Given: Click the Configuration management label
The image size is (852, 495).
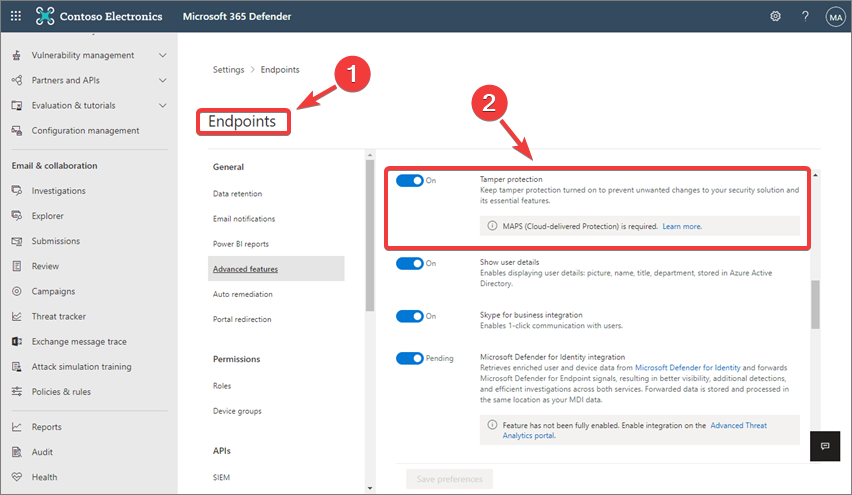Looking at the screenshot, I should click(85, 130).
